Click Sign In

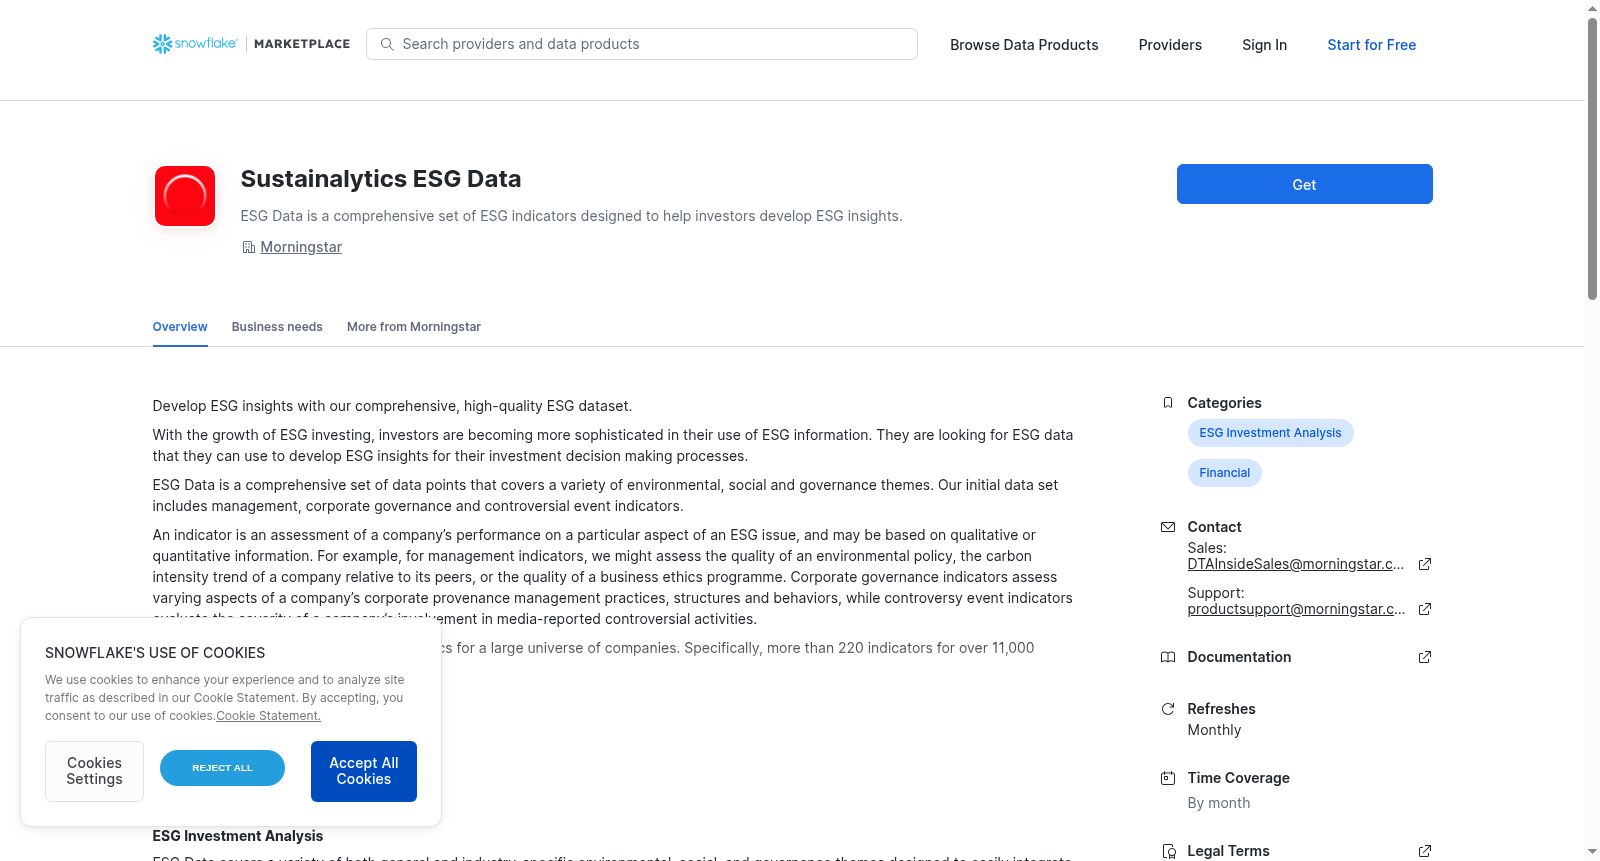(1264, 45)
